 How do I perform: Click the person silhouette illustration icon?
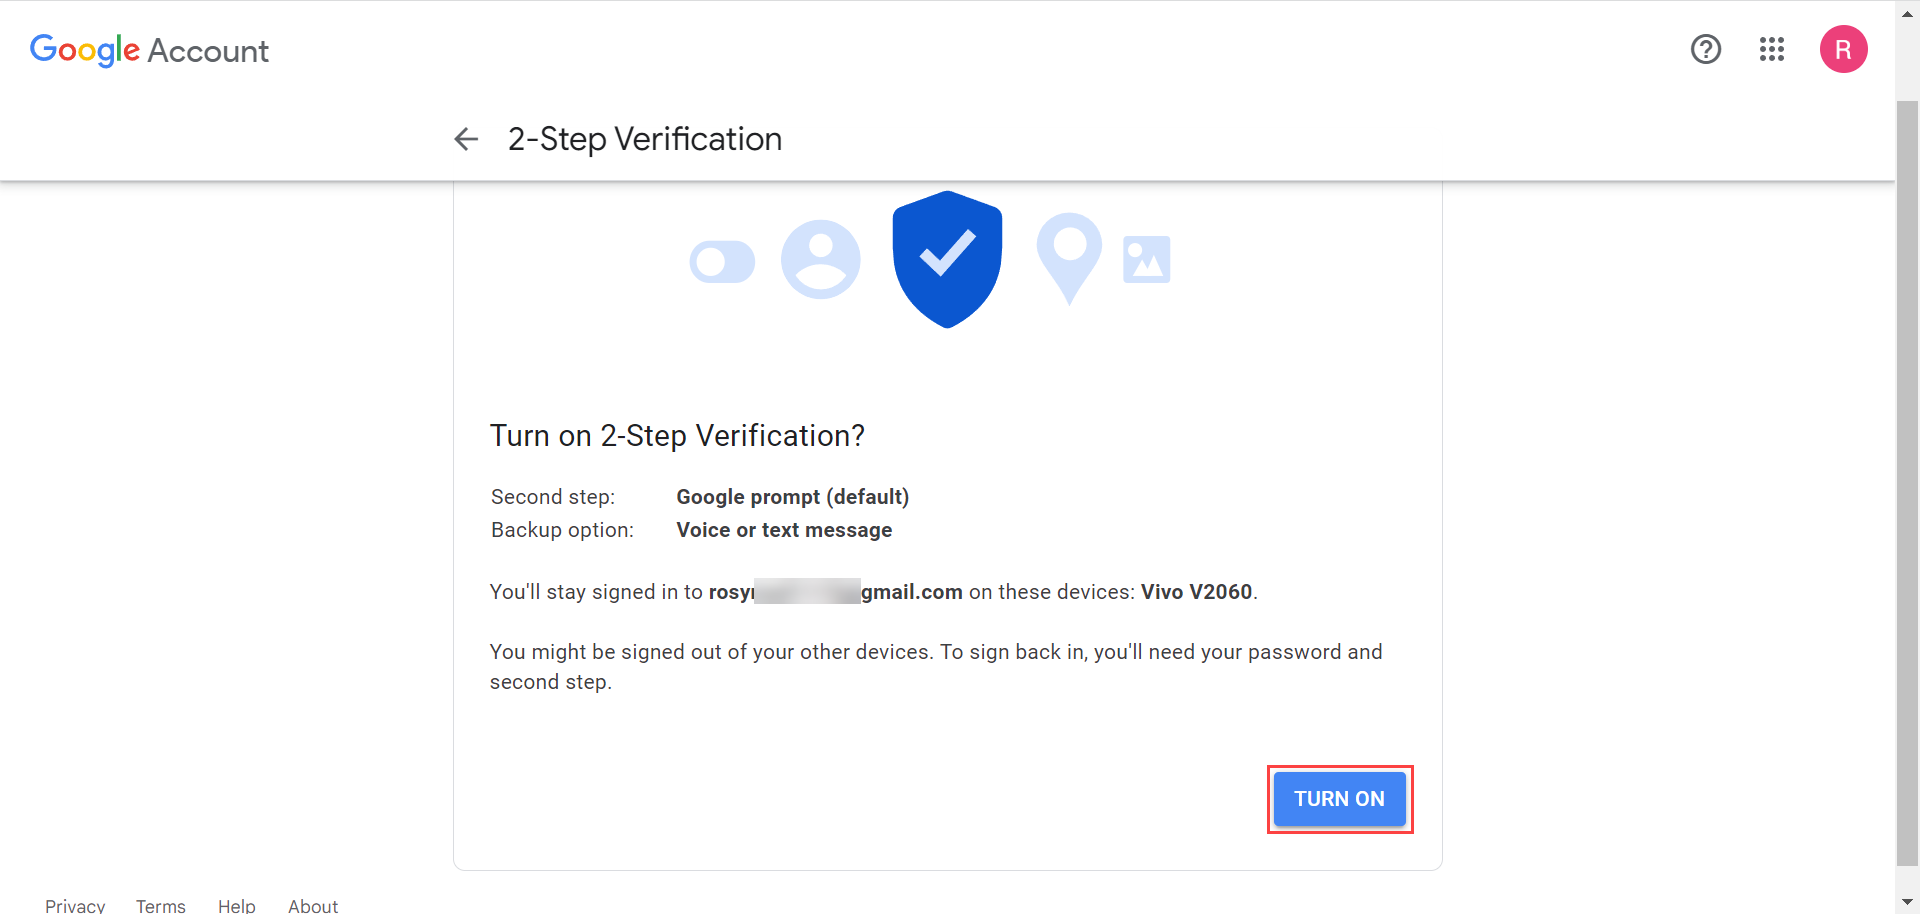[820, 258]
